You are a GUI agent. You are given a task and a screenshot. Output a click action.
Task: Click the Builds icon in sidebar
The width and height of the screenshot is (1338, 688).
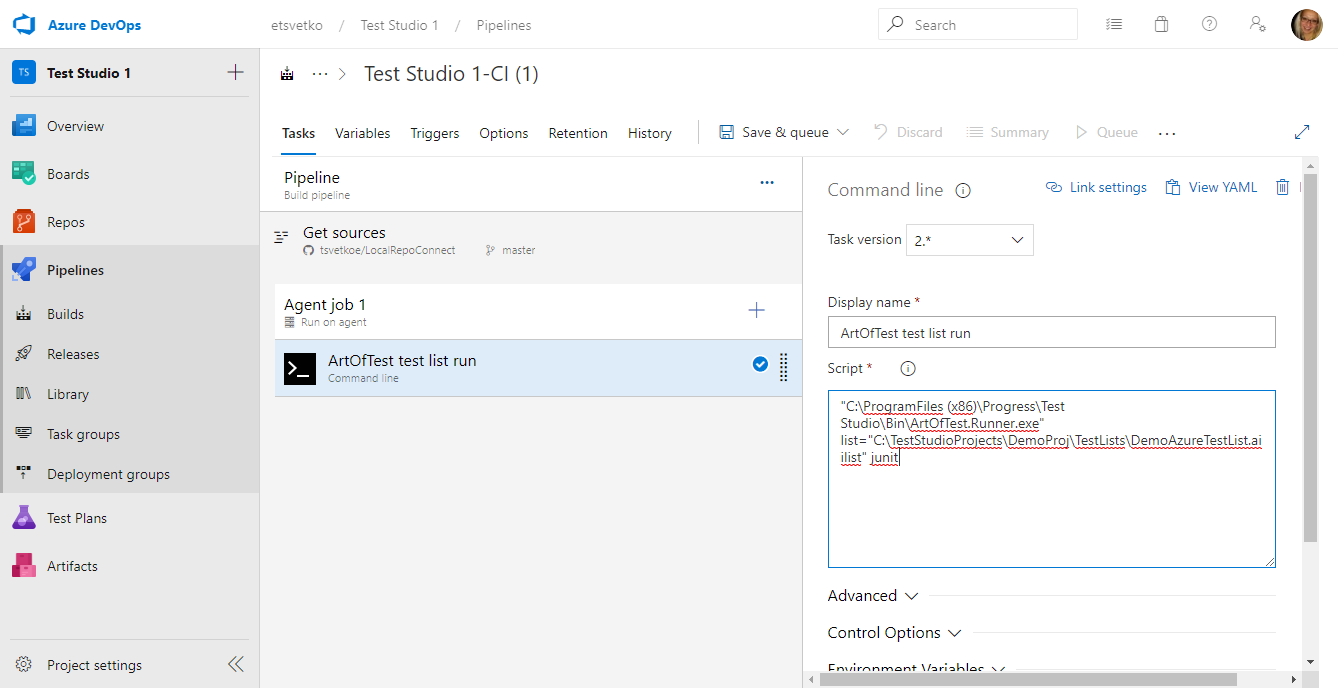pyautogui.click(x=24, y=314)
